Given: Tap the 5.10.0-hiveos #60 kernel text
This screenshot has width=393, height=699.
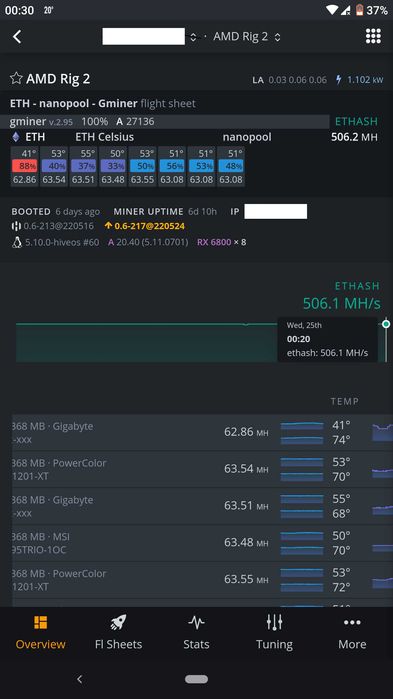Looking at the screenshot, I should [x=62, y=243].
